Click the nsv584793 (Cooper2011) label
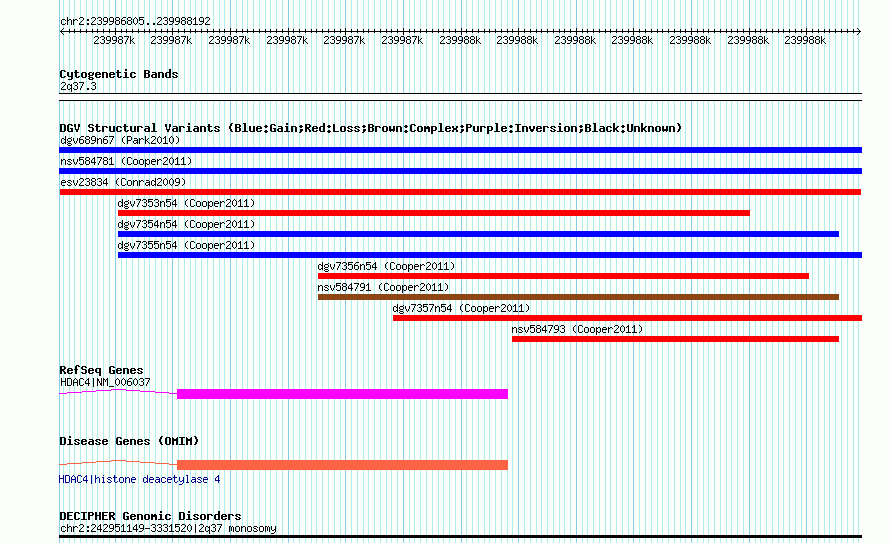Screen dimensions: 890x543 [577, 329]
